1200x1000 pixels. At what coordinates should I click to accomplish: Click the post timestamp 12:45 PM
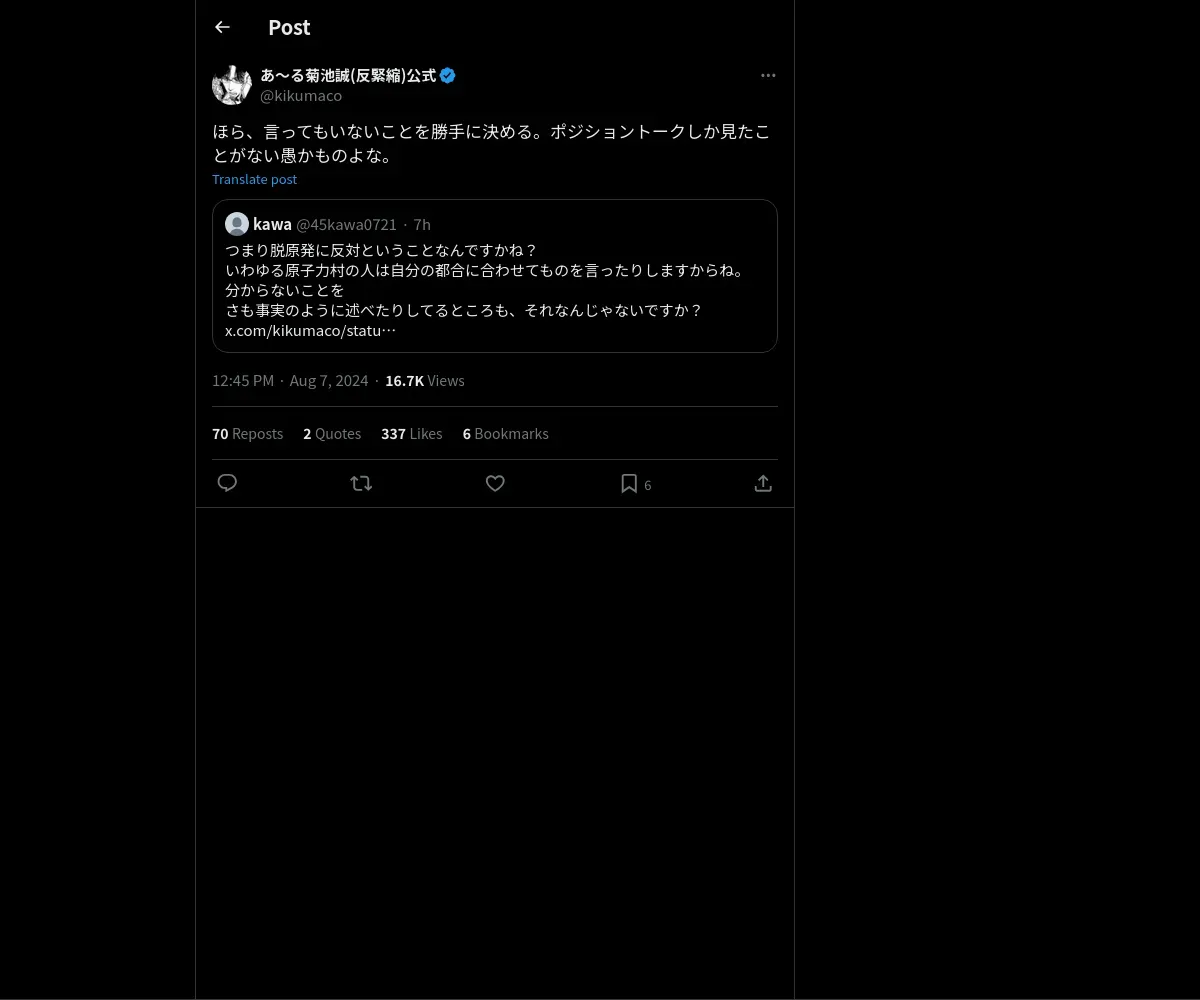click(243, 380)
